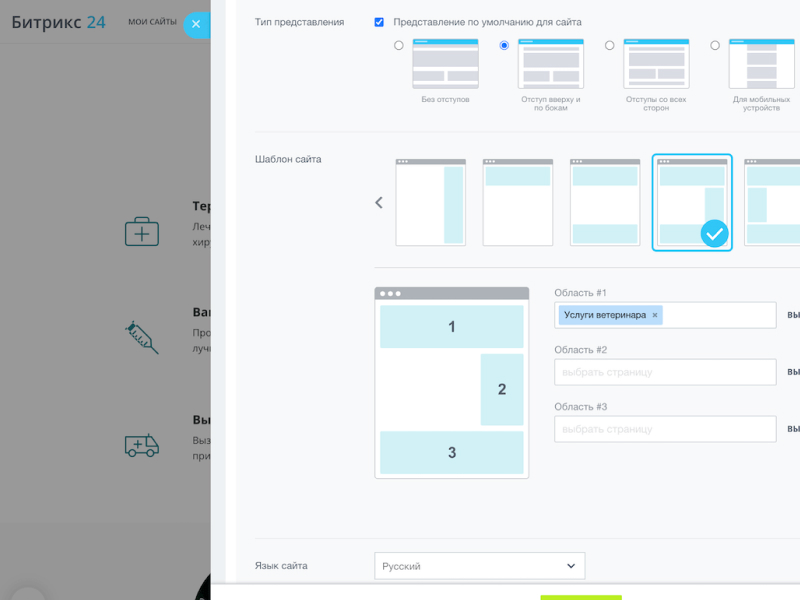Open the 'Язык сайта' dropdown
The width and height of the screenshot is (800, 600).
479,566
